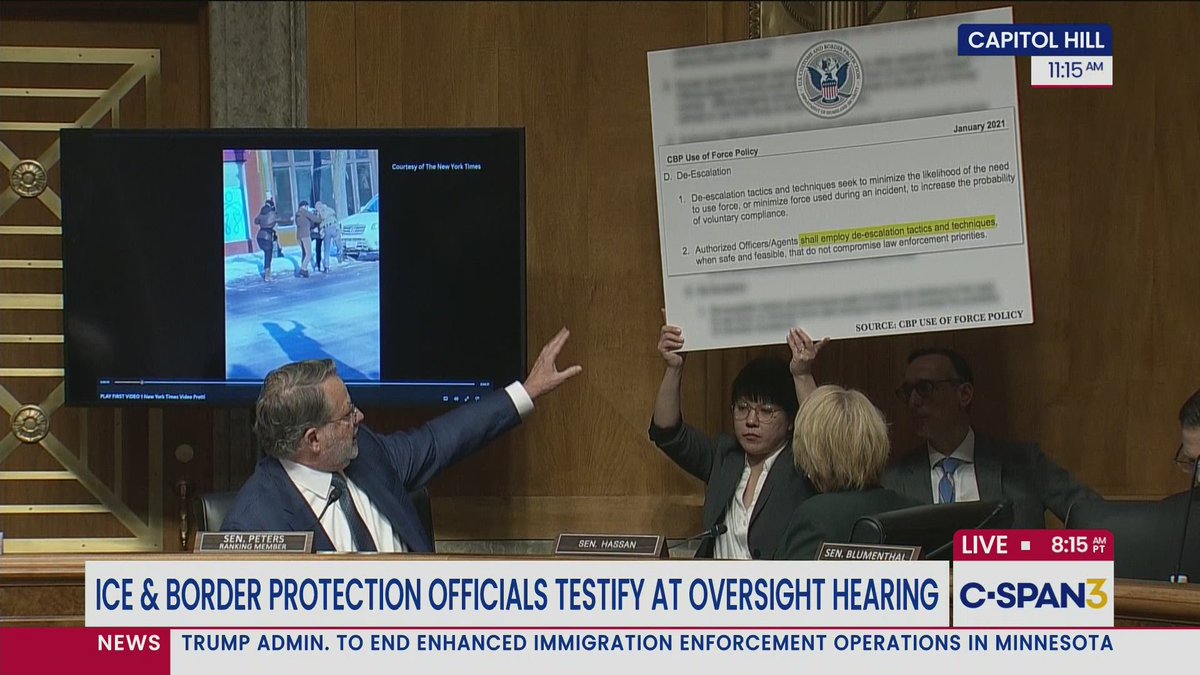Click the LIVE 8:15 AM PT indicator

[x=1033, y=545]
